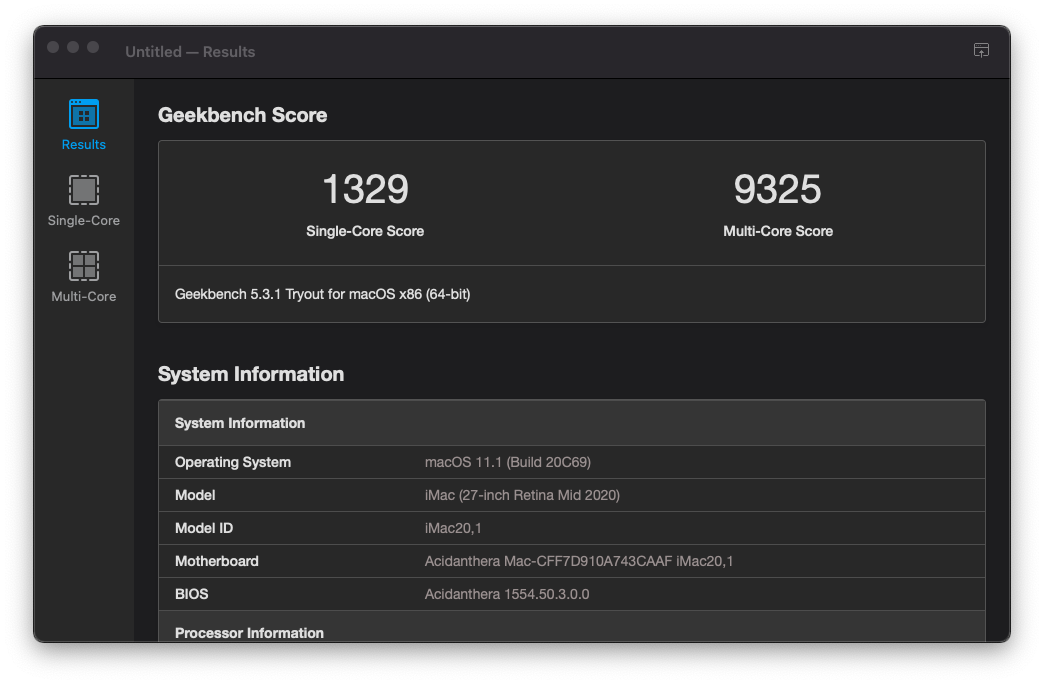Viewport: 1044px width, 684px height.
Task: Click the large 'System Information' heading
Action: point(251,374)
